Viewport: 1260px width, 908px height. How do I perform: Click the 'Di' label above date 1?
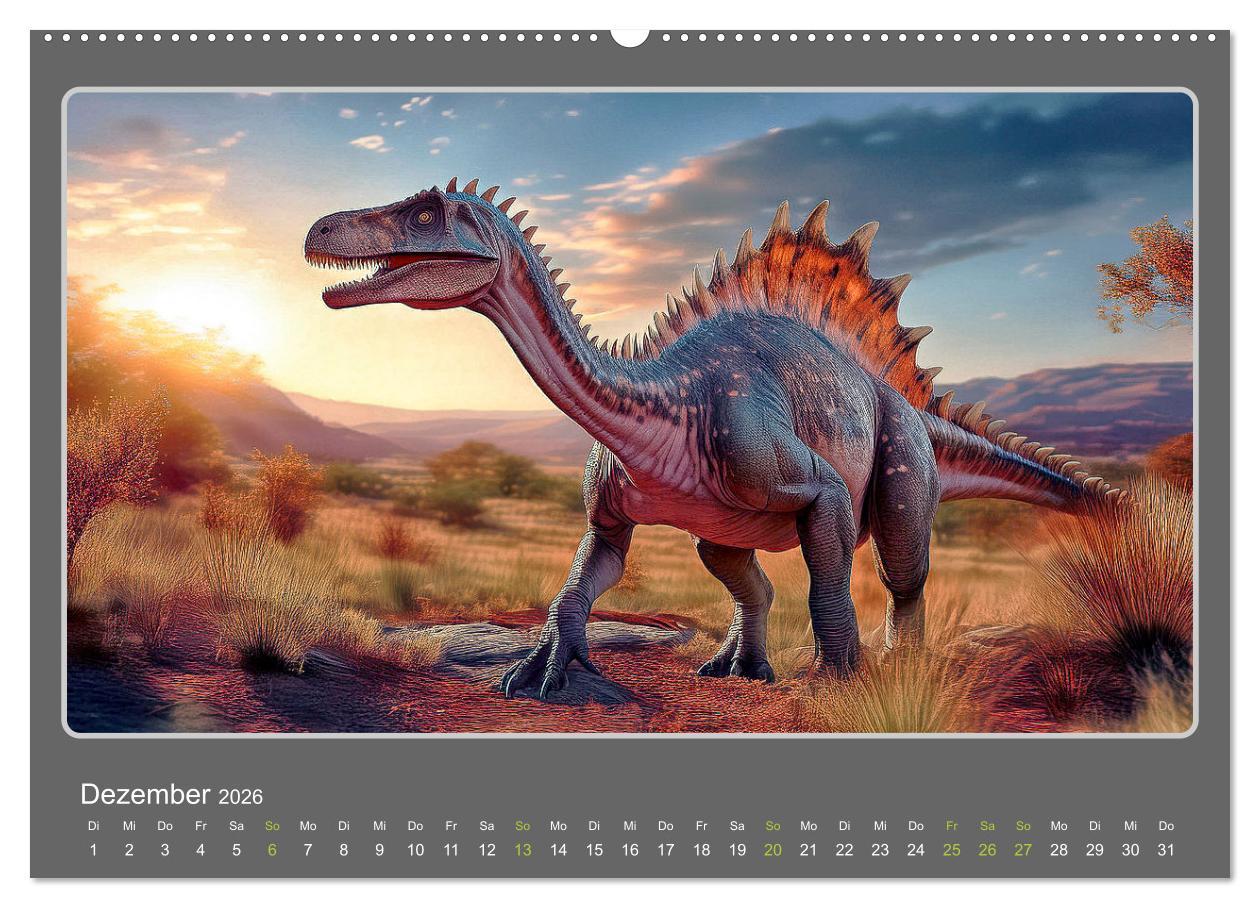(x=93, y=826)
